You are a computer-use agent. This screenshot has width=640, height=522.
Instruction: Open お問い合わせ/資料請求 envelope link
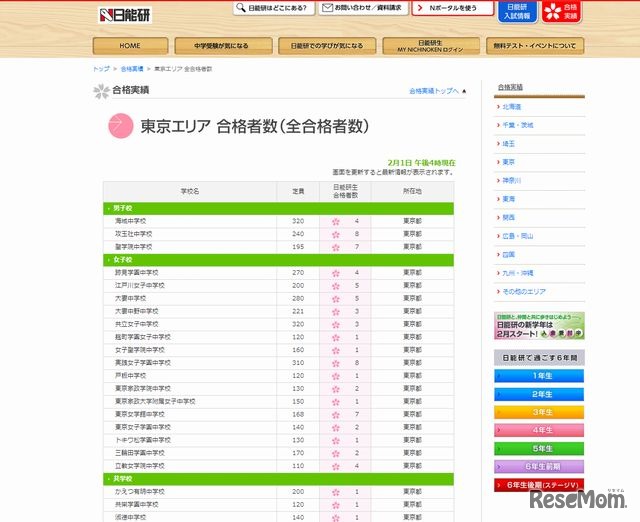click(x=361, y=8)
